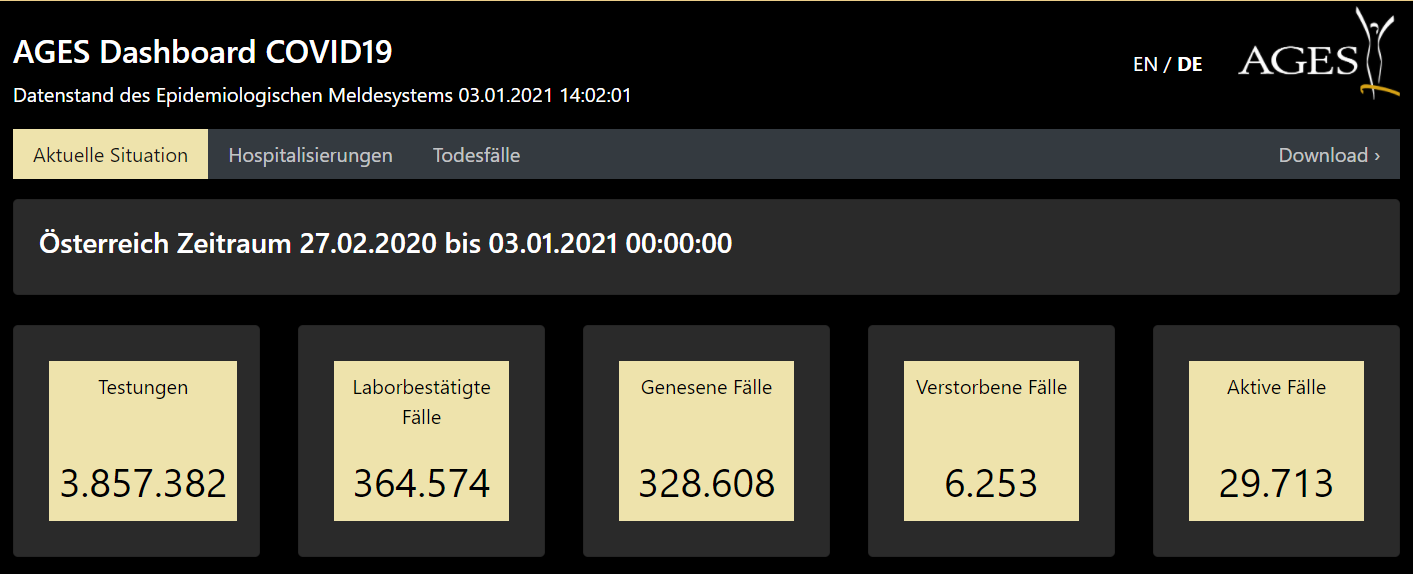Open the Aktuelle Situation tab
Viewport: 1413px width, 574px height.
click(110, 155)
